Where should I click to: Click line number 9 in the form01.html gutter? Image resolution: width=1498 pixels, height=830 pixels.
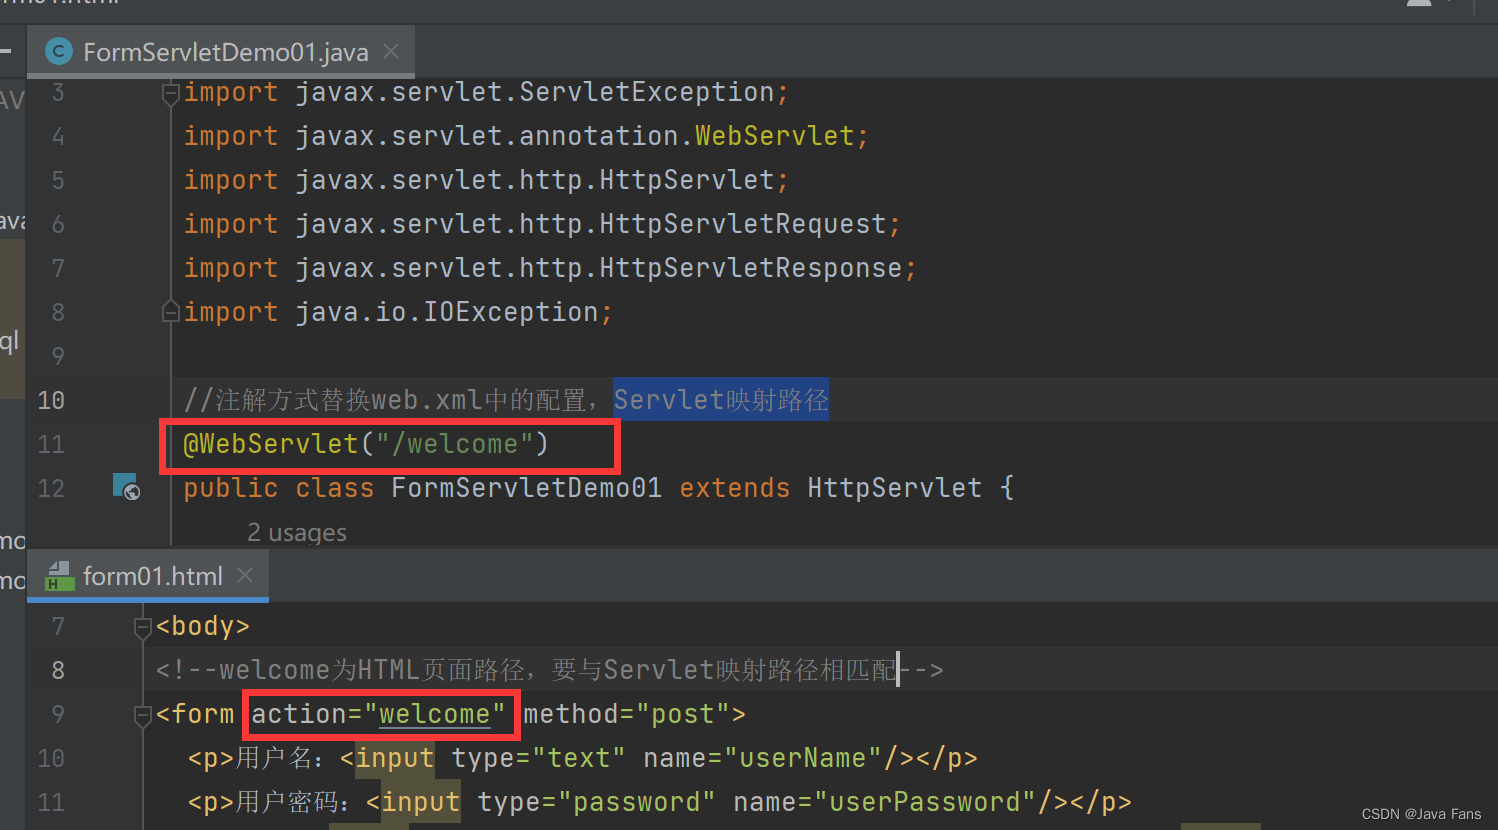click(x=58, y=714)
